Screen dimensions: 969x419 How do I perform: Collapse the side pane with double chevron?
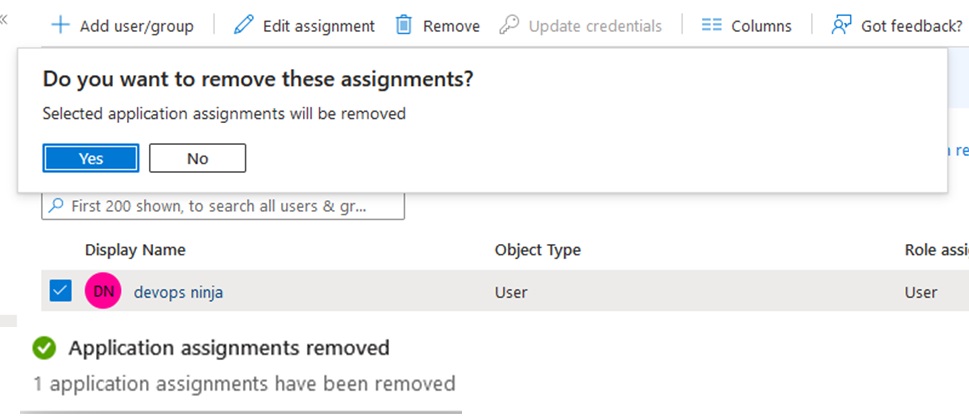point(4,20)
